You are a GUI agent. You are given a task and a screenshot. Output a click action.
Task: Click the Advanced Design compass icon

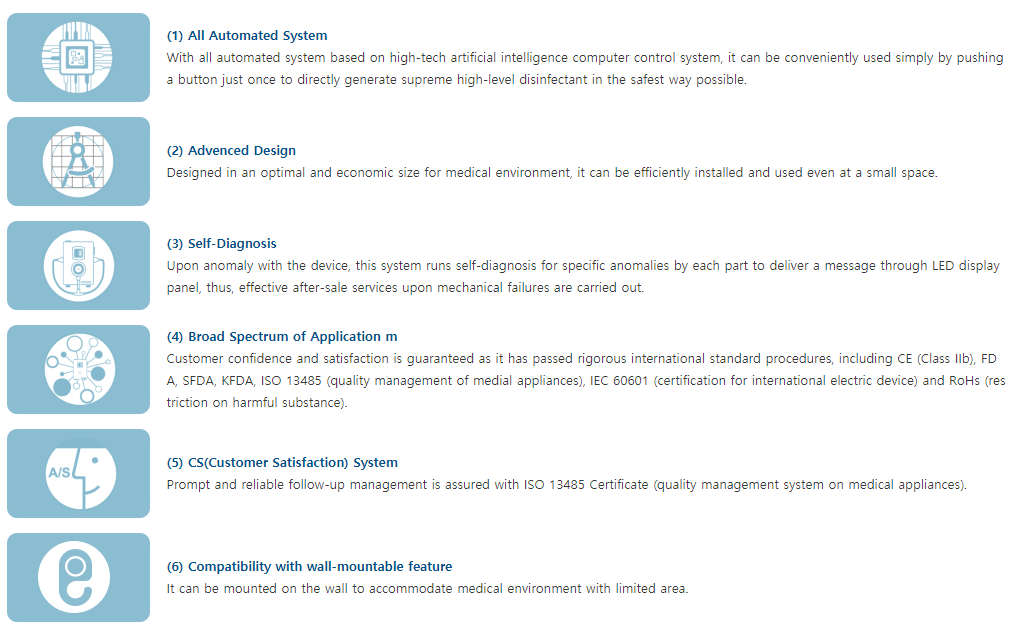(78, 162)
